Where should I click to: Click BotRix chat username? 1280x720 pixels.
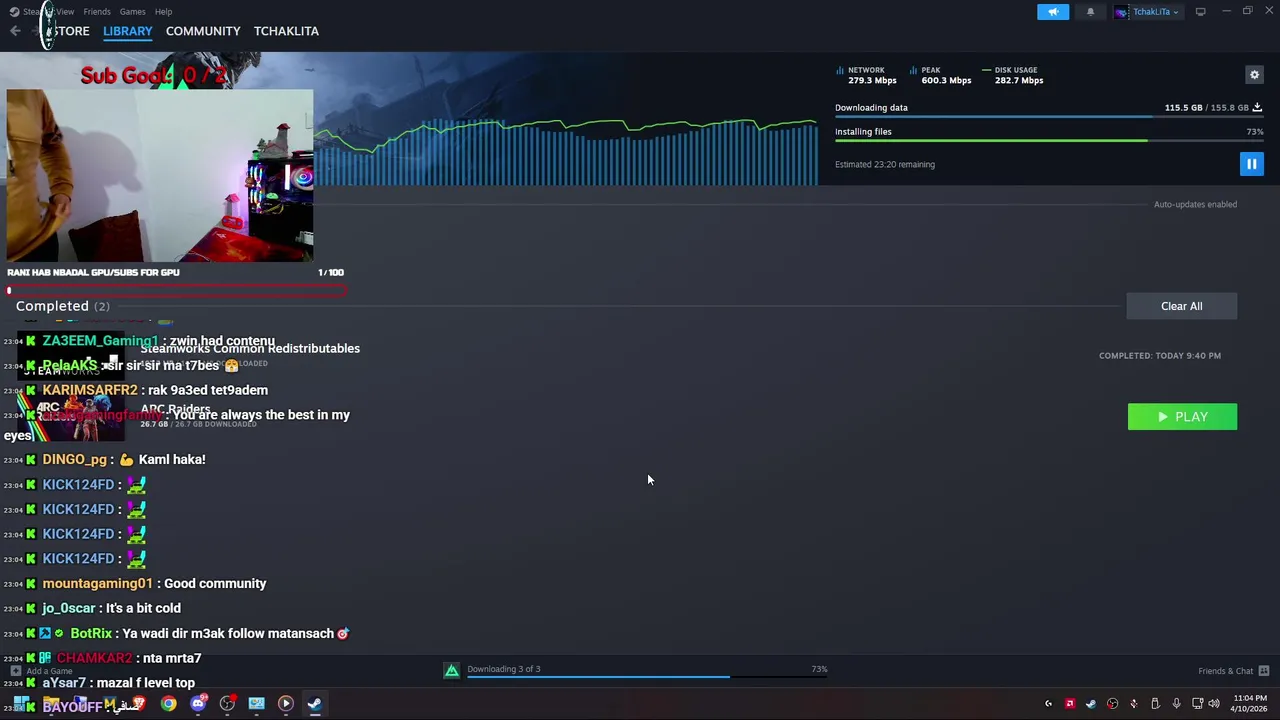point(91,633)
